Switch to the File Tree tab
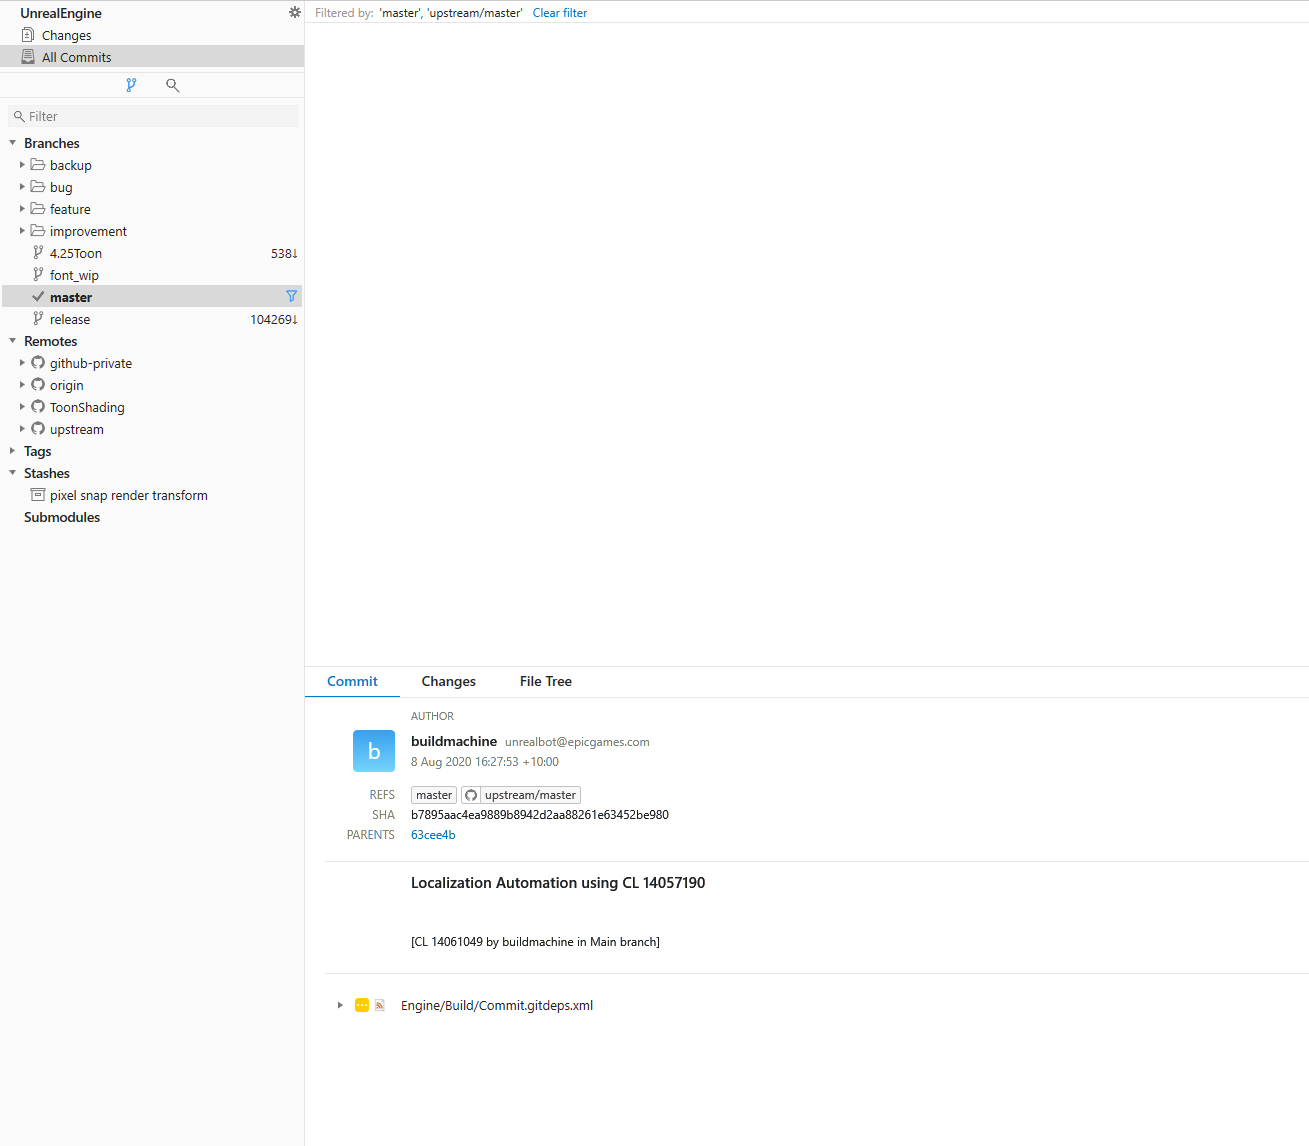Viewport: 1309px width, 1146px height. pyautogui.click(x=545, y=681)
